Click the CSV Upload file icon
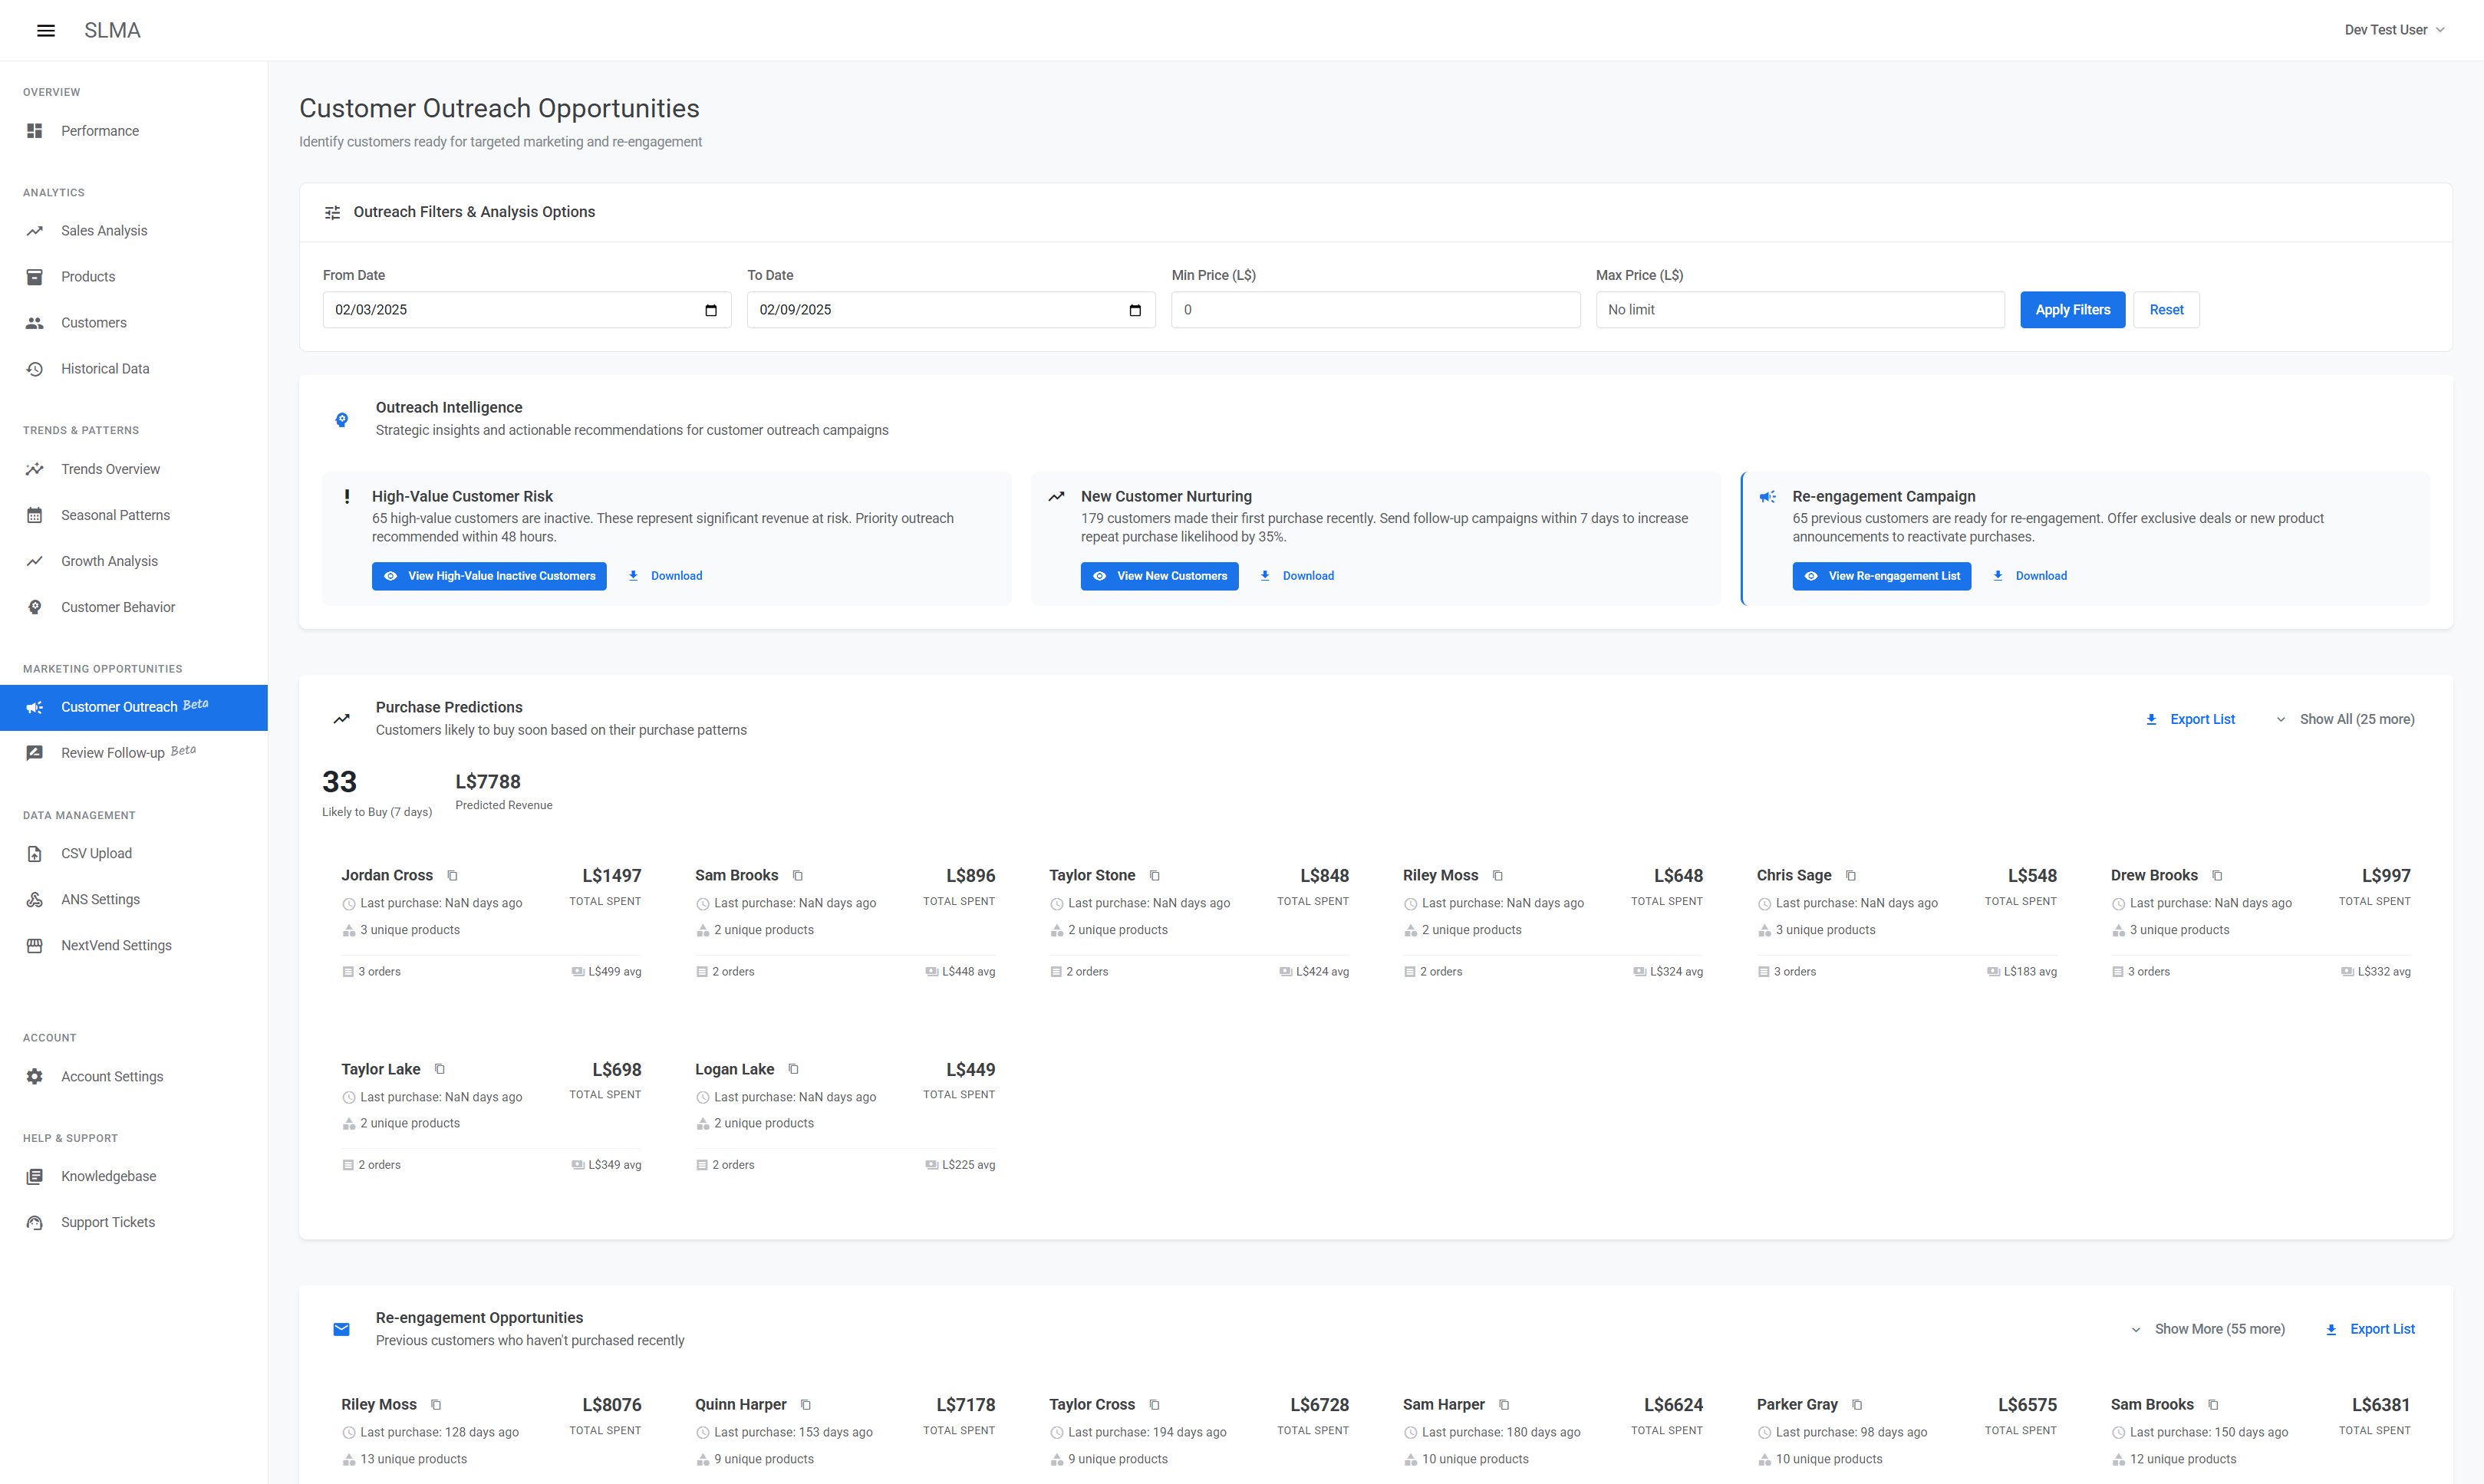This screenshot has height=1484, width=2484. (35, 854)
